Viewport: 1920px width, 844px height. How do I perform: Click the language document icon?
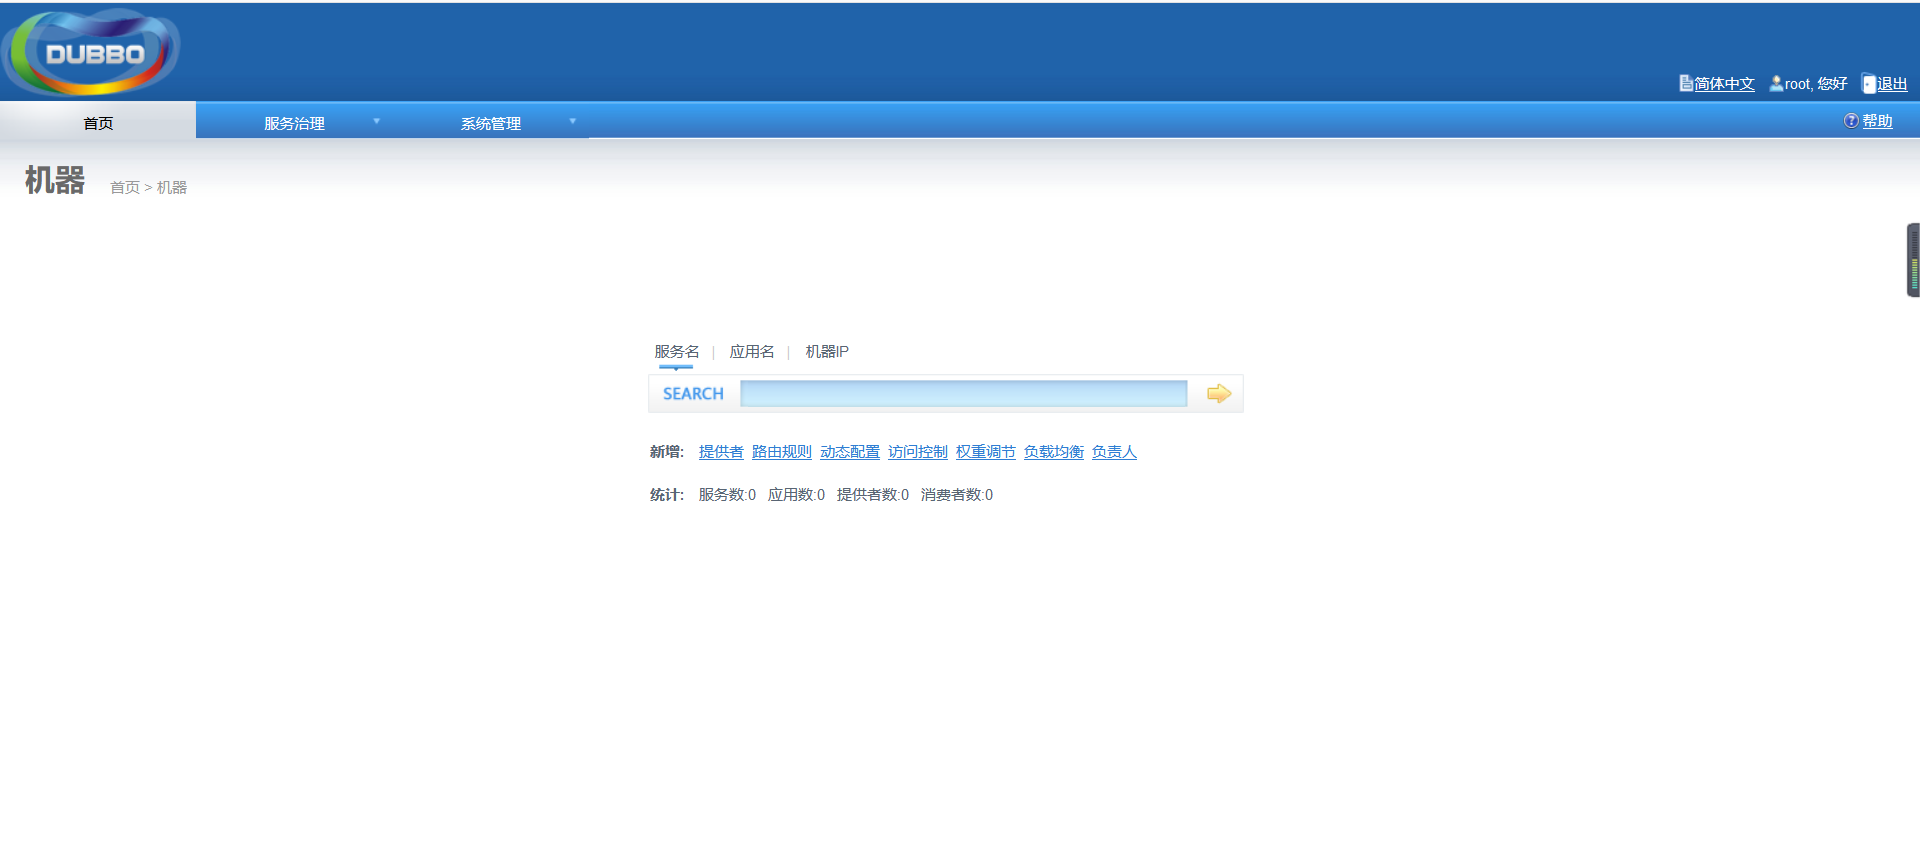click(1686, 83)
